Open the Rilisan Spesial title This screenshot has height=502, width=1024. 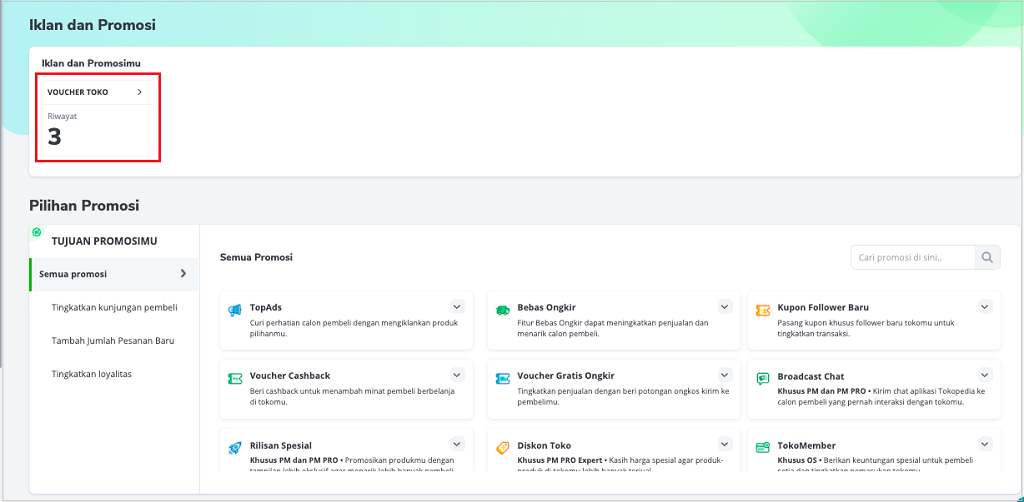point(281,445)
